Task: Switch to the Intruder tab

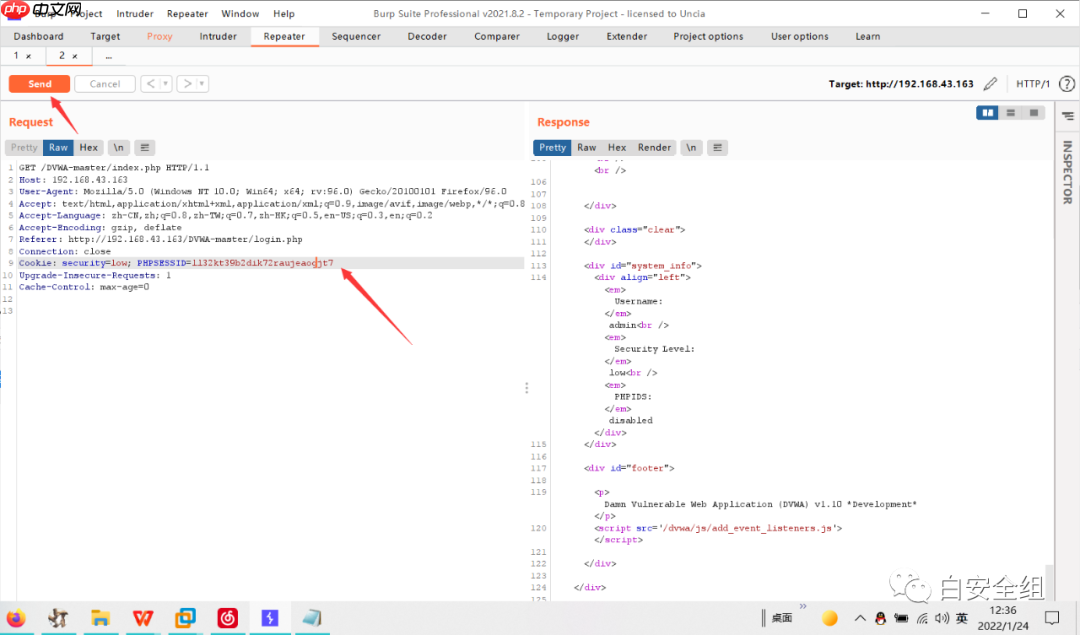Action: 218,37
